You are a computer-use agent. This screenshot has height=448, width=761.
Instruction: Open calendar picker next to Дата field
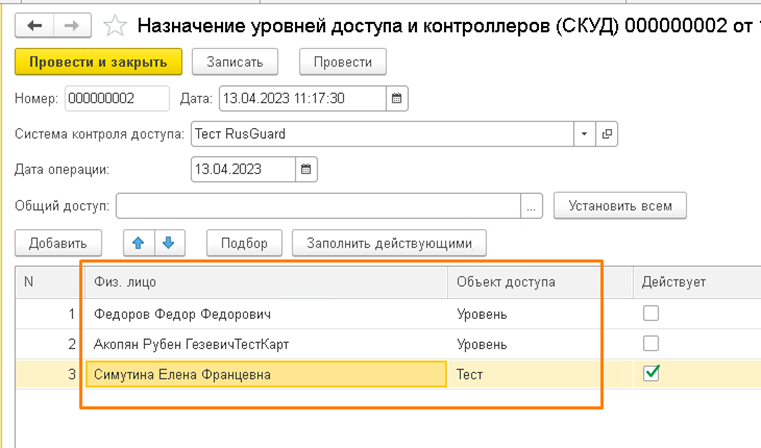(396, 98)
